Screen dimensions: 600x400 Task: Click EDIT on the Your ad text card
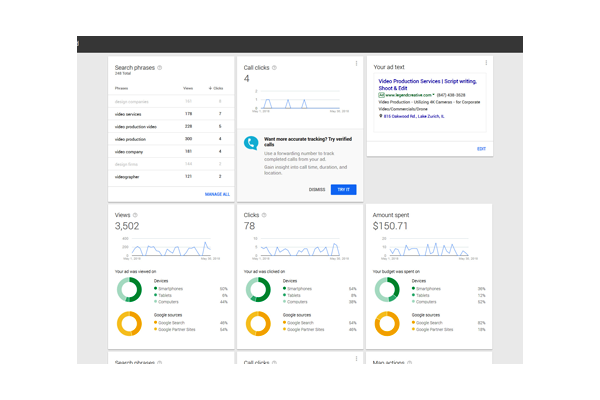tap(481, 148)
